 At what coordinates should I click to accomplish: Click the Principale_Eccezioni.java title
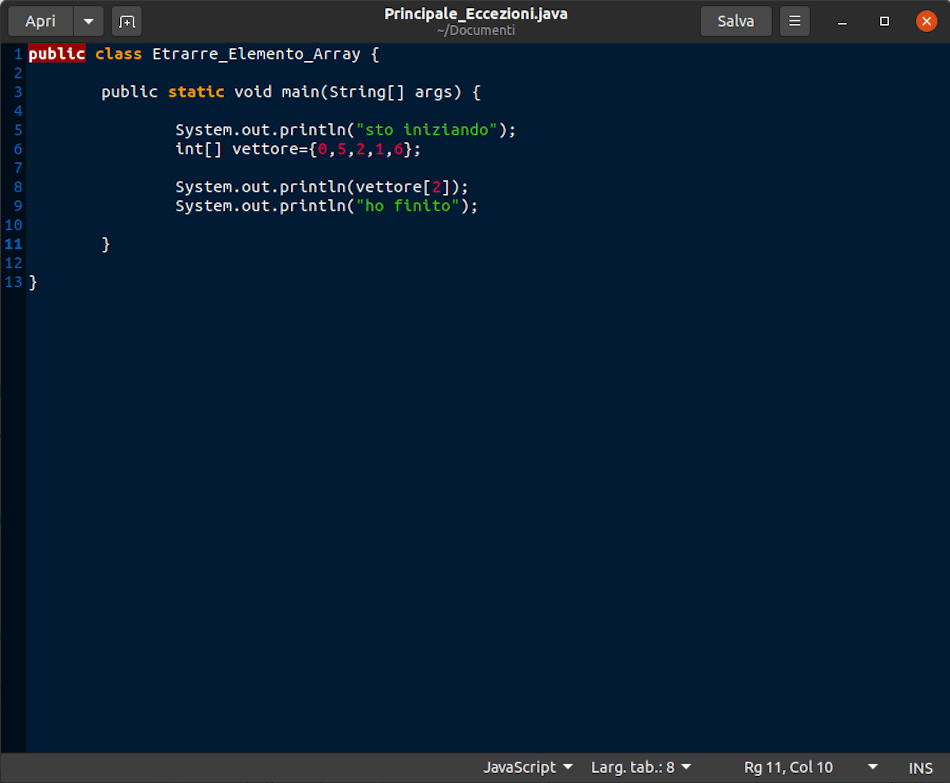point(476,13)
